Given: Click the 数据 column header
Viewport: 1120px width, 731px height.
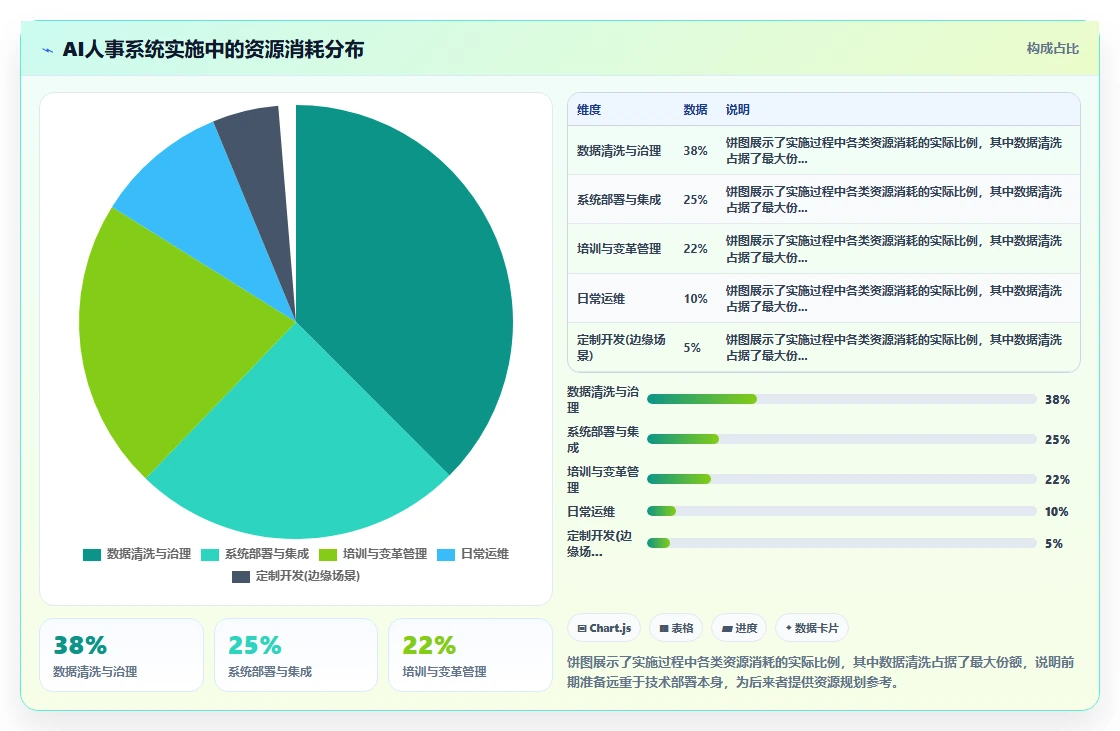Looking at the screenshot, I should [x=695, y=109].
